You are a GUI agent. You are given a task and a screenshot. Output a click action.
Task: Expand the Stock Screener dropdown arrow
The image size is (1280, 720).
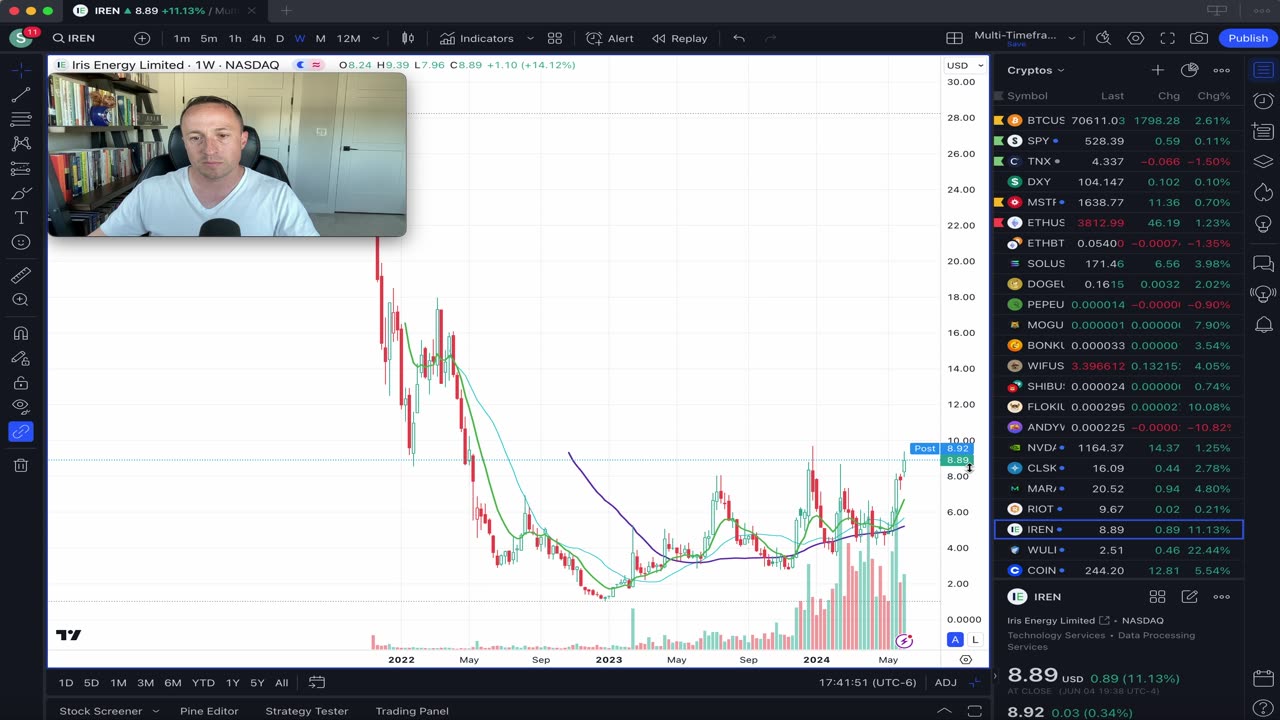pos(155,711)
